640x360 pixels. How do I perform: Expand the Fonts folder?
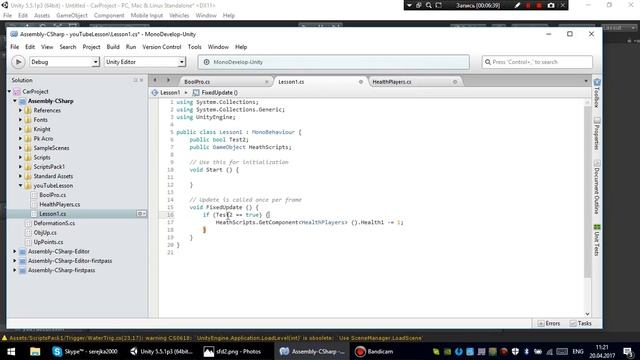20,120
